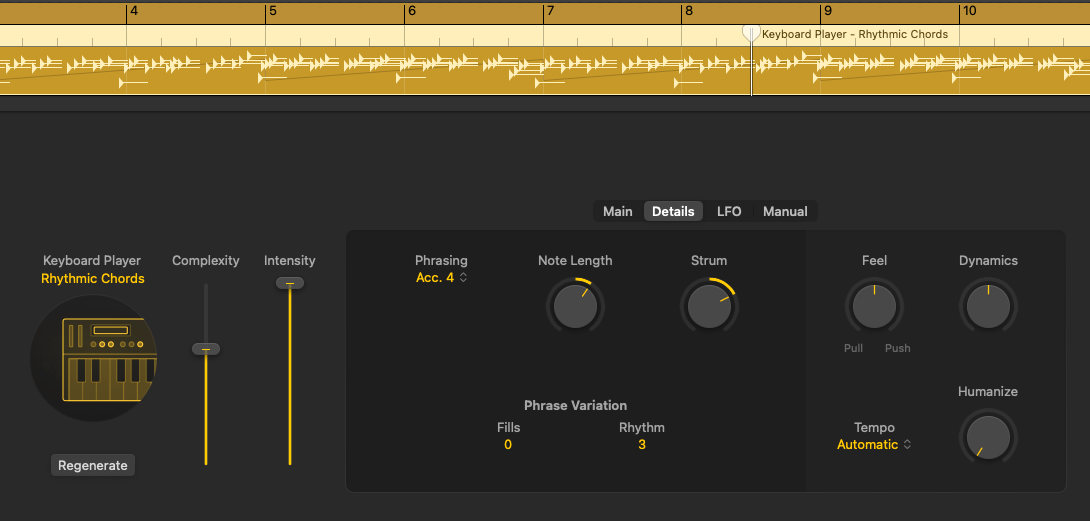
Task: Click the Humanize knob
Action: tap(988, 437)
